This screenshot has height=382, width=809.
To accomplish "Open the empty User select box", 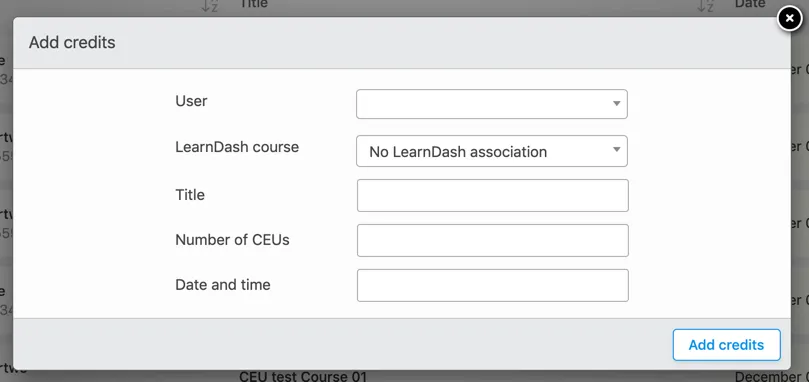I will (x=492, y=104).
